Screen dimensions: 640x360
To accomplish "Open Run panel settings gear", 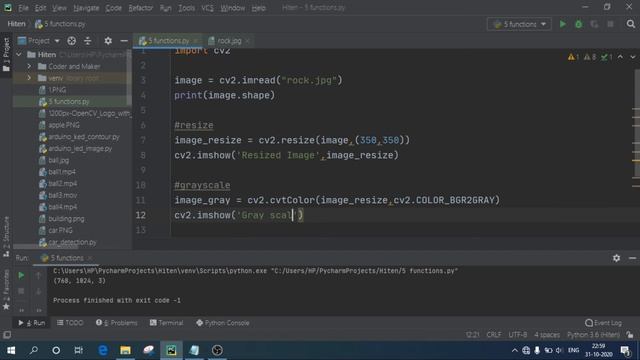I will pos(616,258).
